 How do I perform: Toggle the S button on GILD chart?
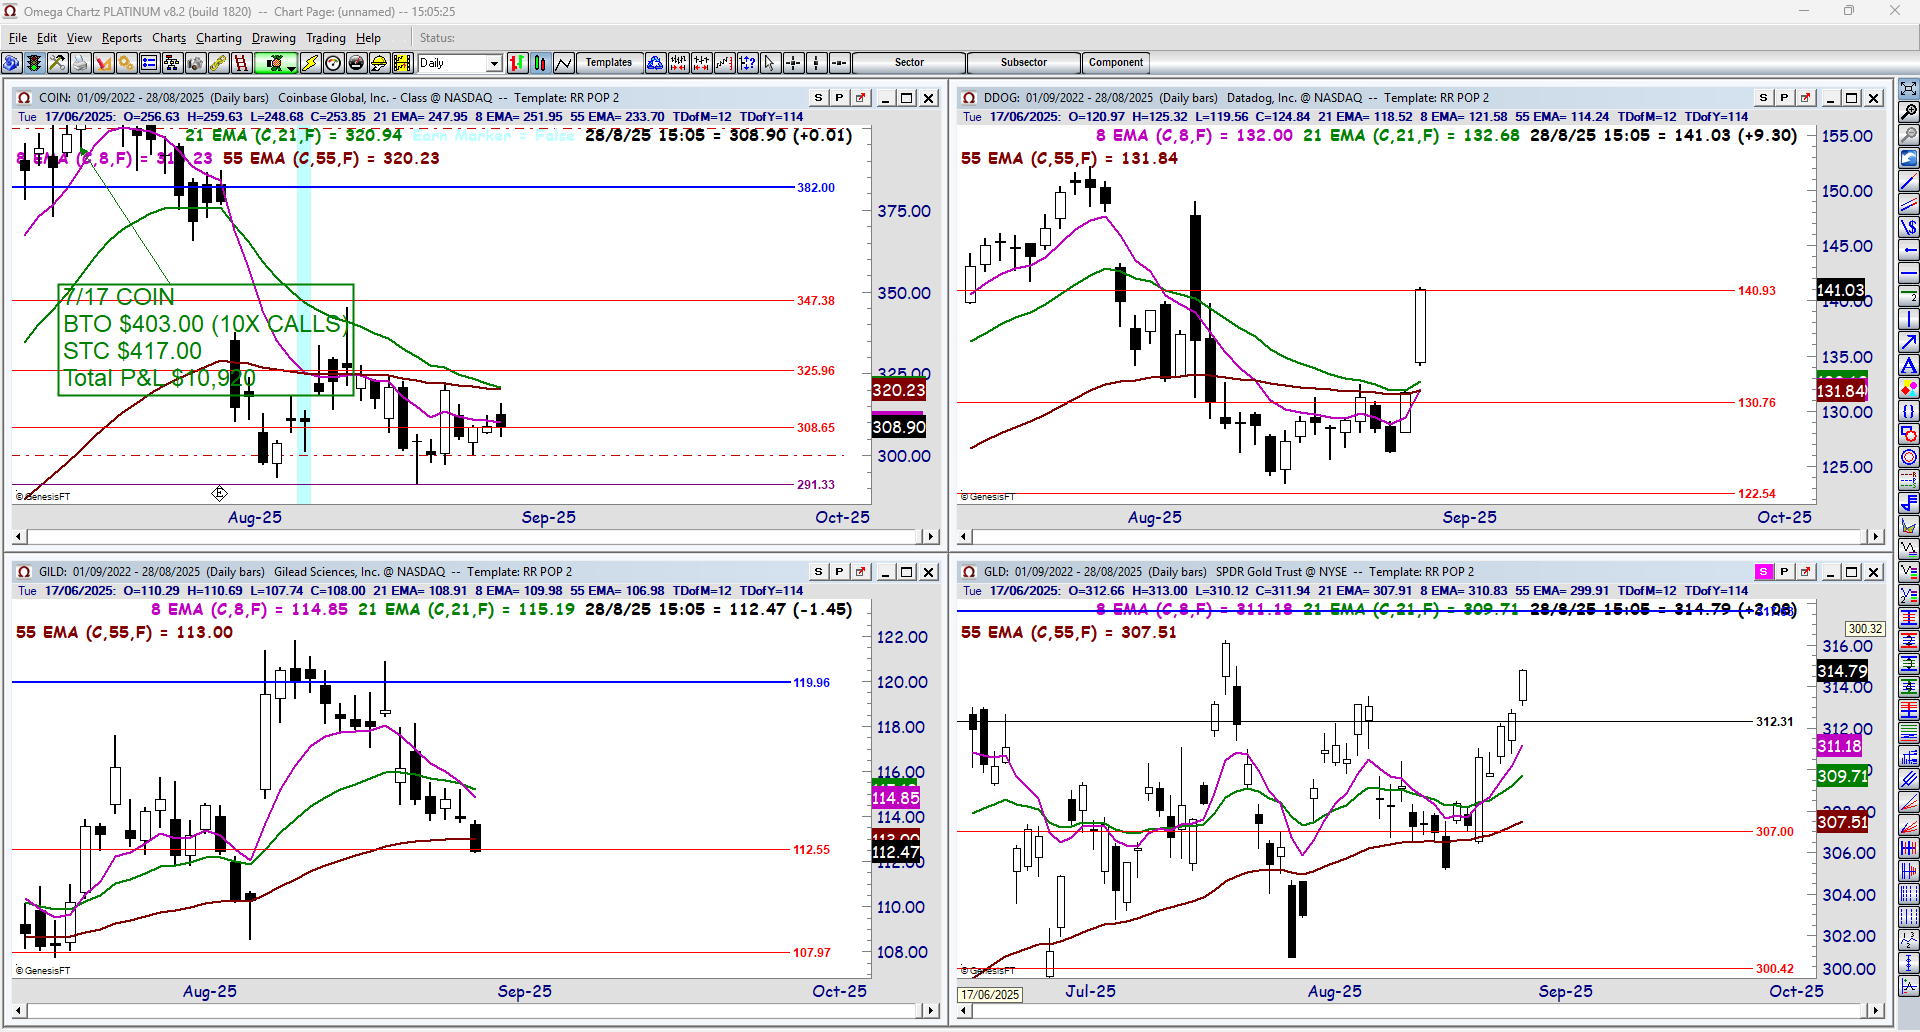click(819, 572)
